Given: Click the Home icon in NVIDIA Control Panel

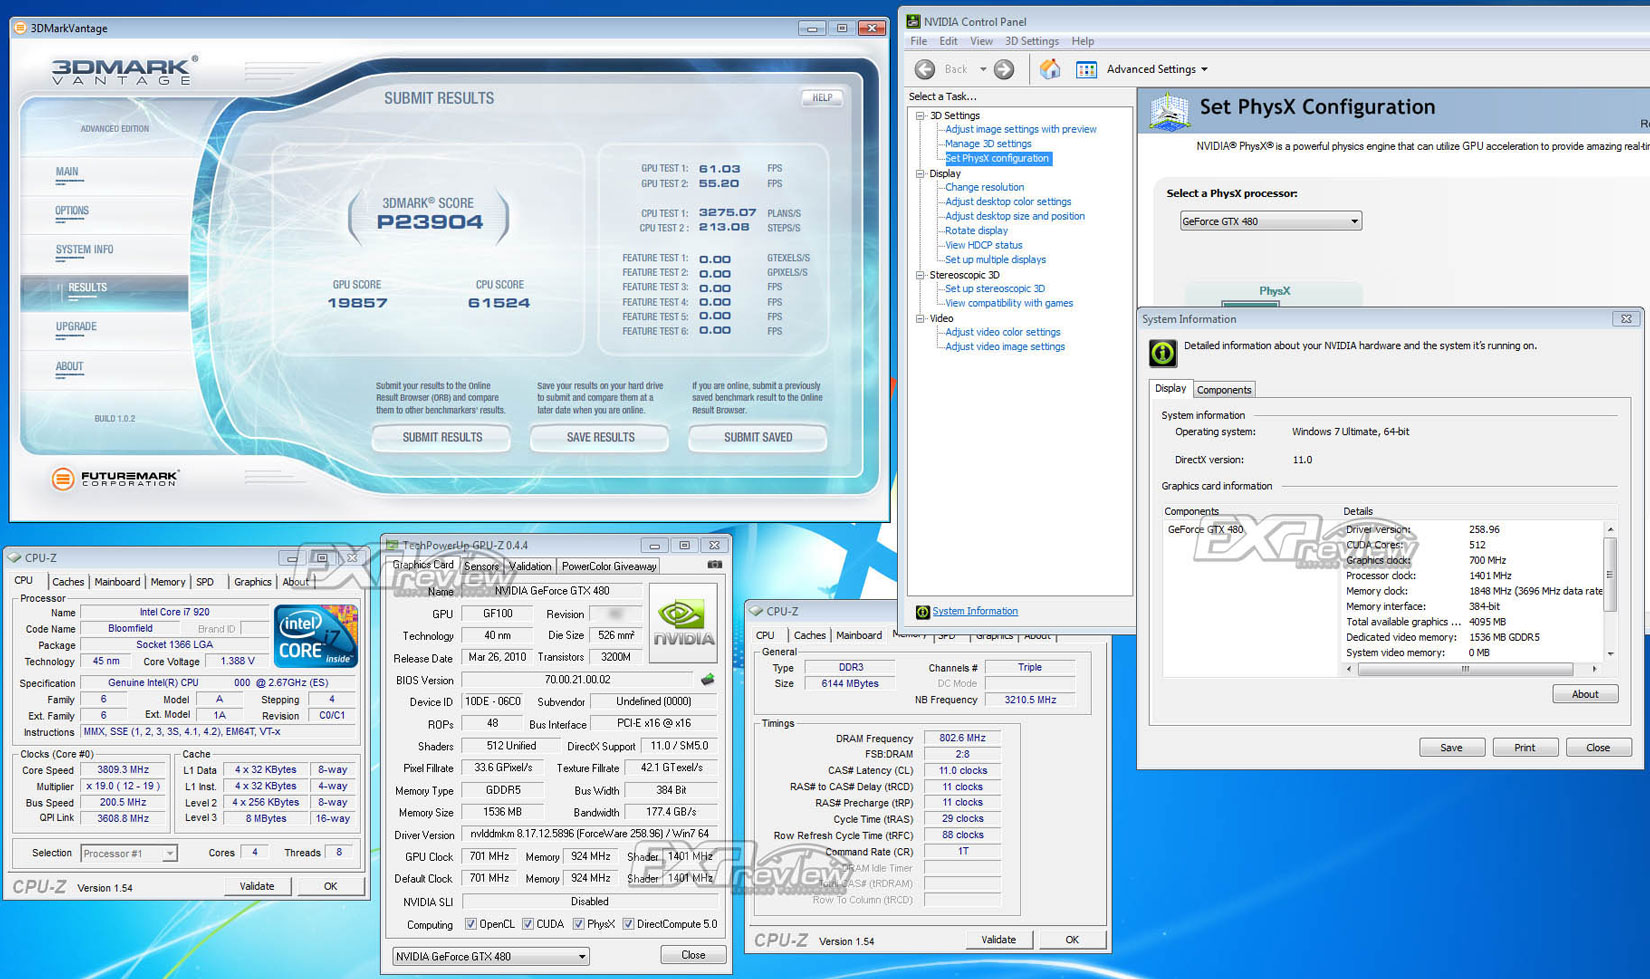Looking at the screenshot, I should tap(1049, 69).
